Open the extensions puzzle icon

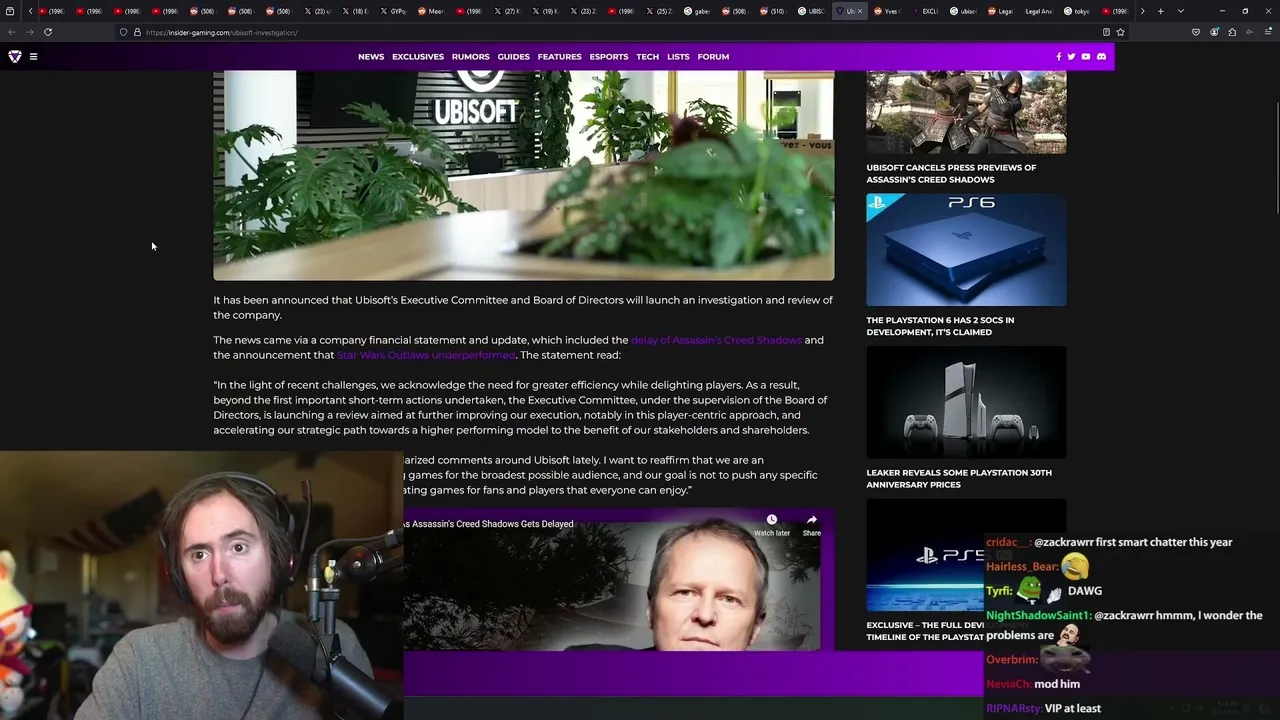pyautogui.click(x=1232, y=32)
